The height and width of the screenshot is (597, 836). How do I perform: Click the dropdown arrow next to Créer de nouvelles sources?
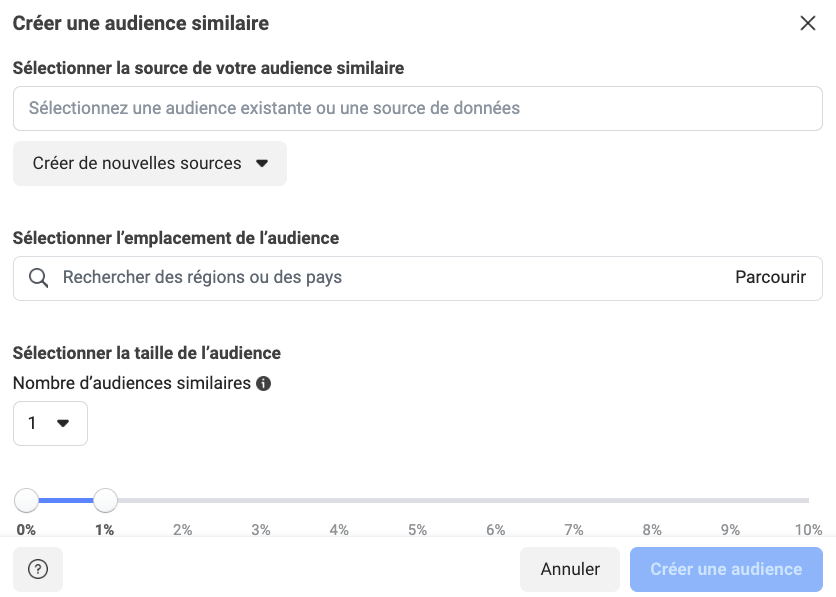pos(262,163)
